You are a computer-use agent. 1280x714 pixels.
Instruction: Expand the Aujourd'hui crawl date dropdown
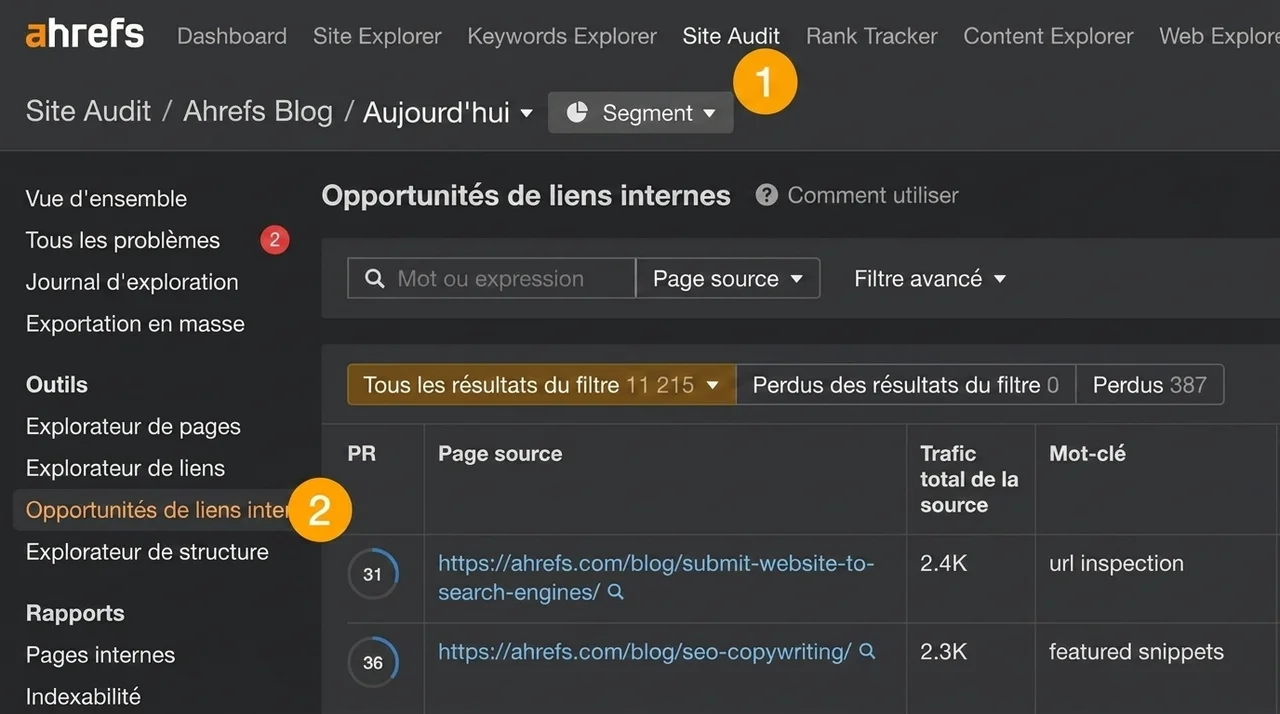[x=448, y=112]
